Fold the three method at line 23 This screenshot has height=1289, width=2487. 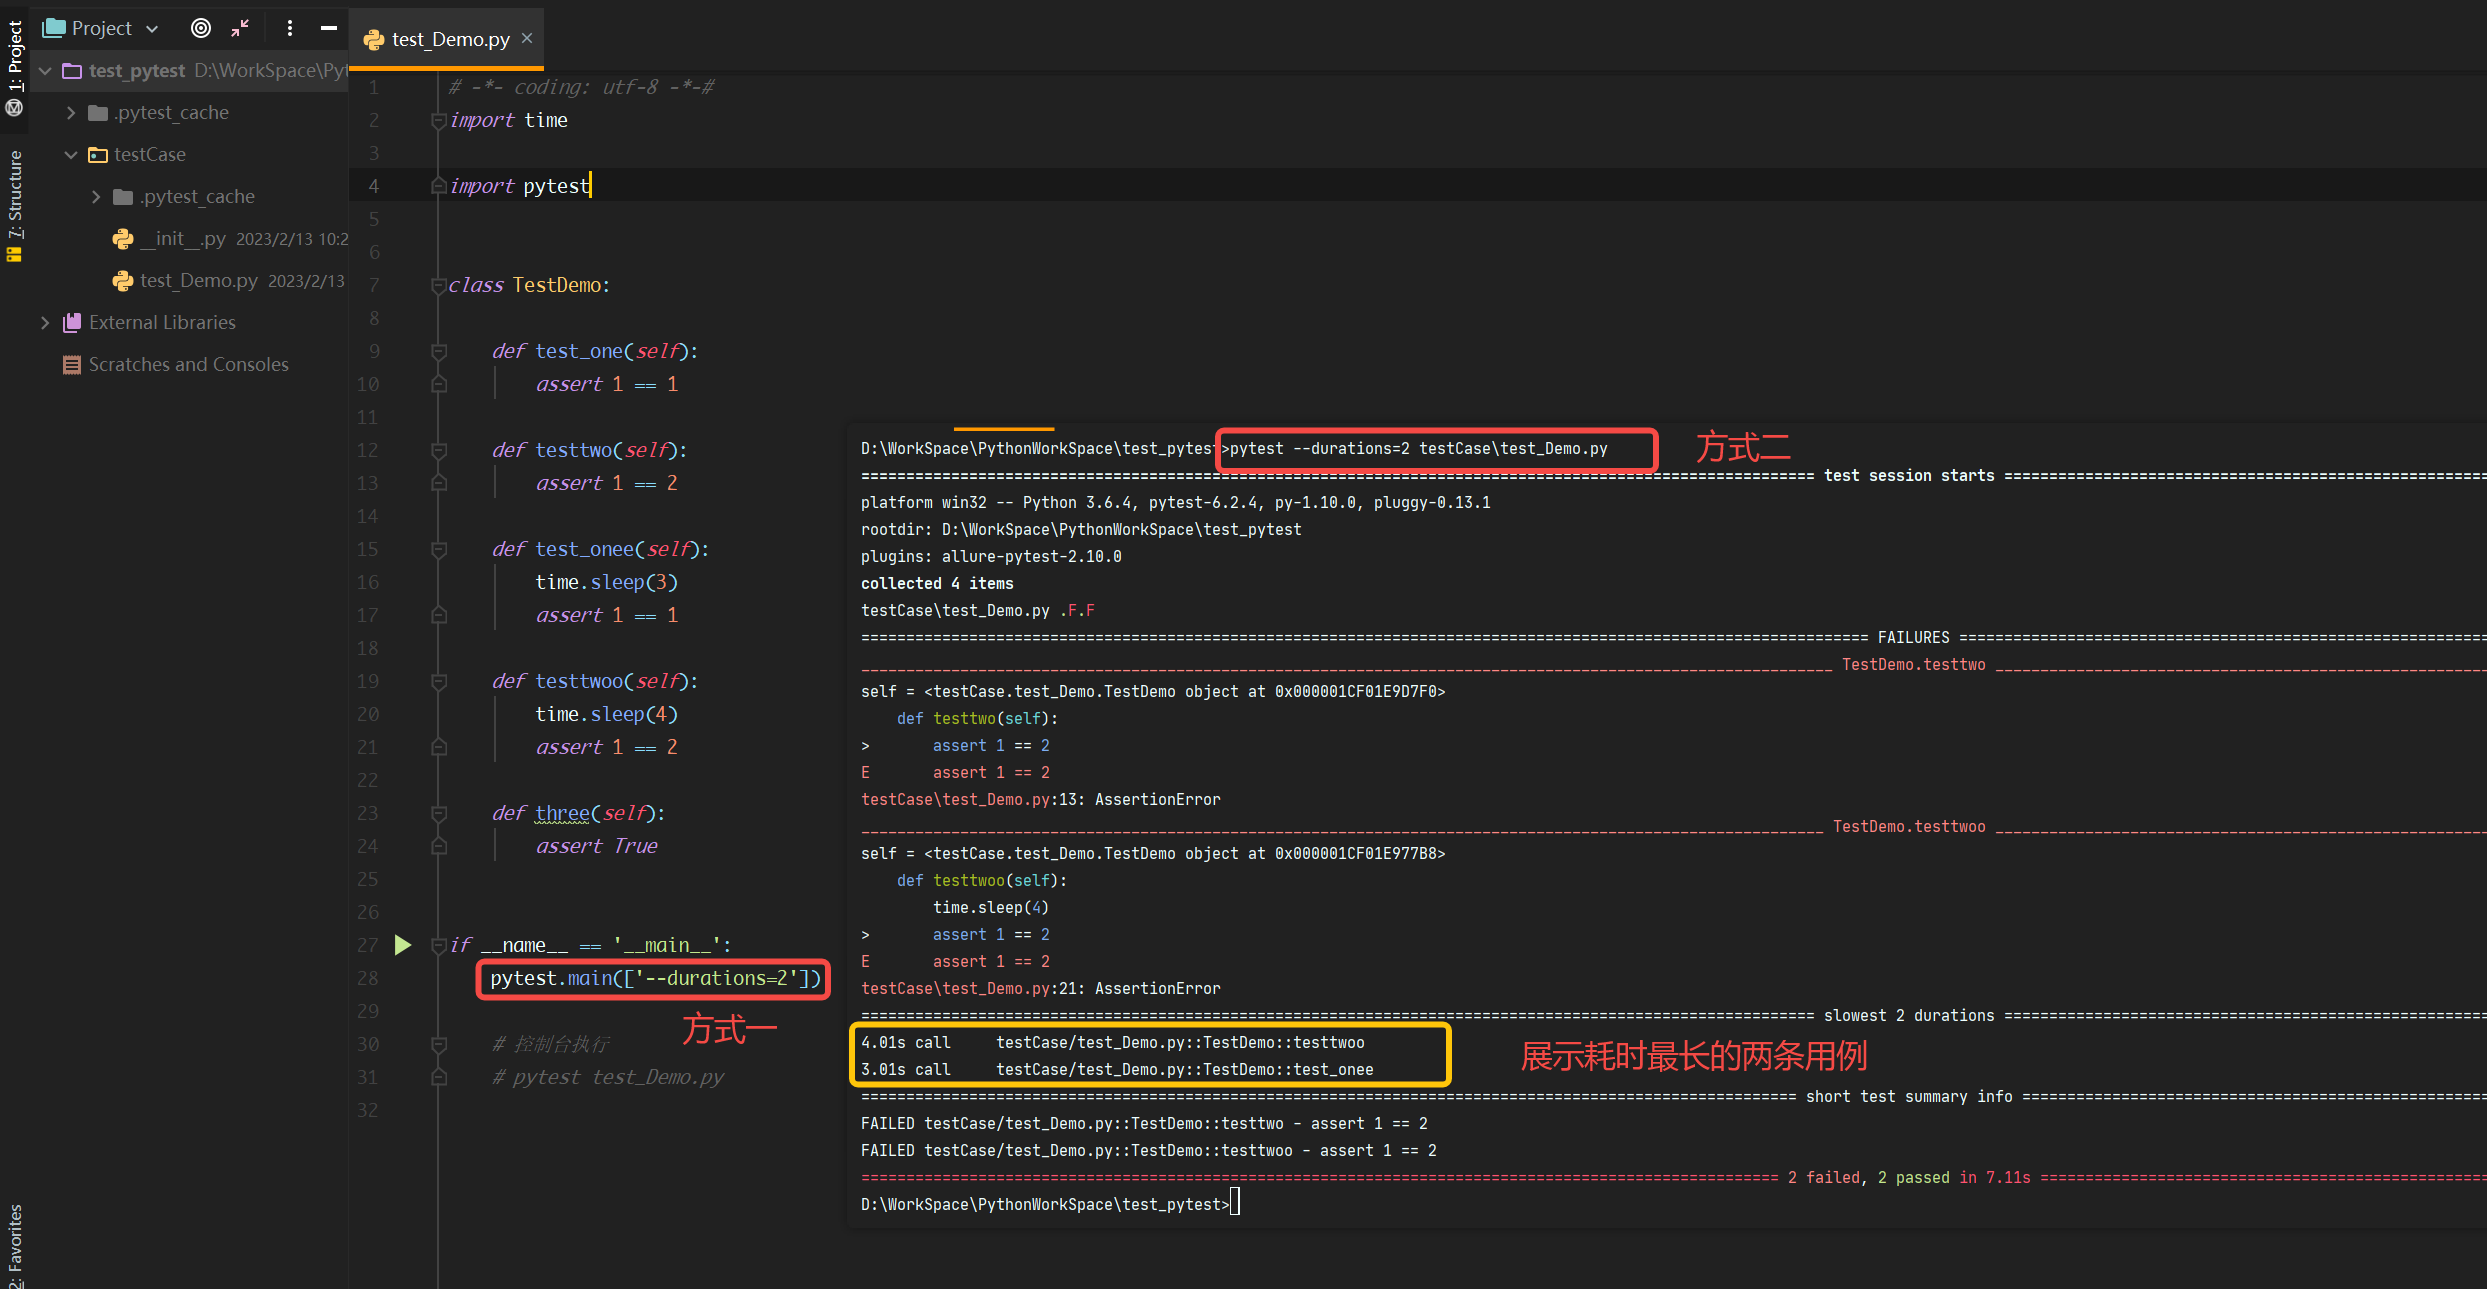(x=438, y=814)
